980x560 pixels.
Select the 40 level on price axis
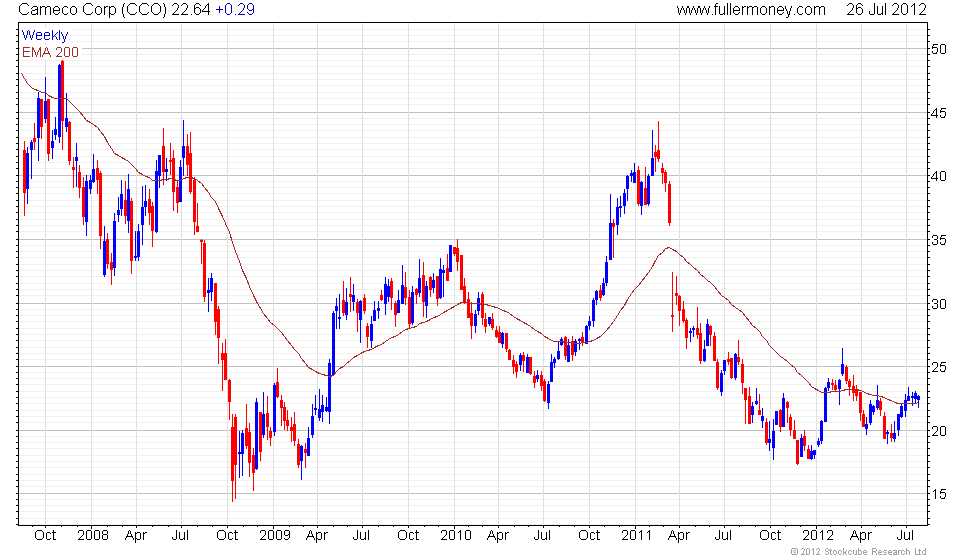point(939,176)
